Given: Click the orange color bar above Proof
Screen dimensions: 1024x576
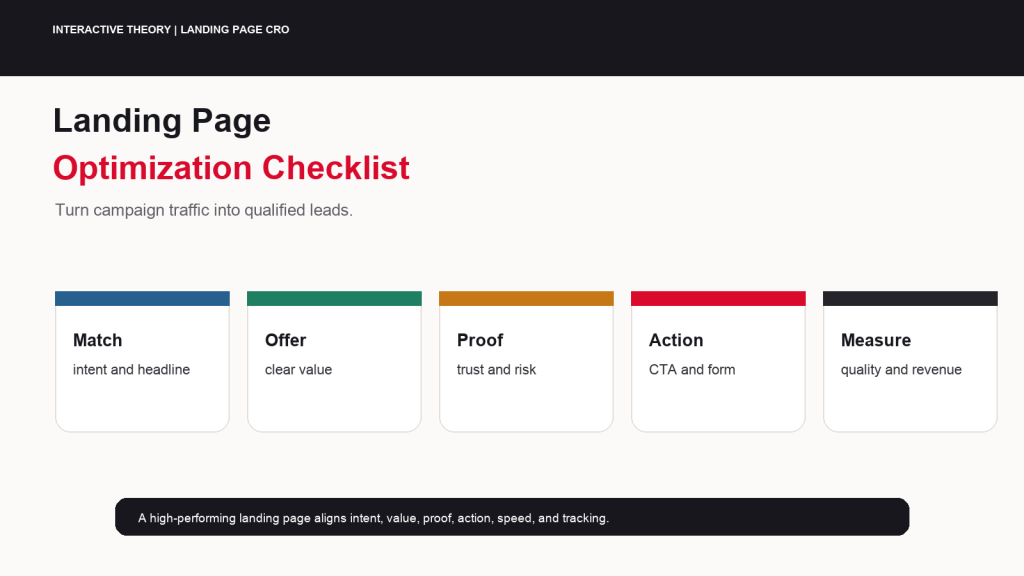Looking at the screenshot, I should [526, 298].
